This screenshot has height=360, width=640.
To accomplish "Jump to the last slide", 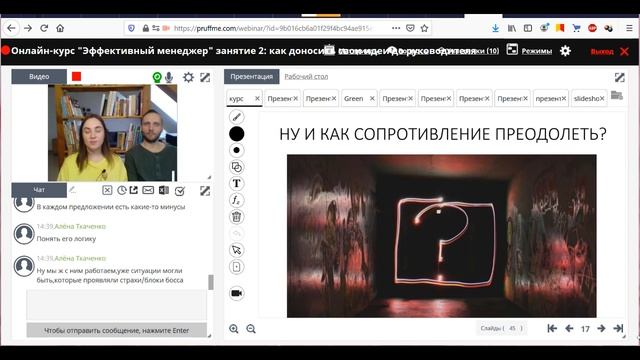I will pyautogui.click(x=618, y=328).
